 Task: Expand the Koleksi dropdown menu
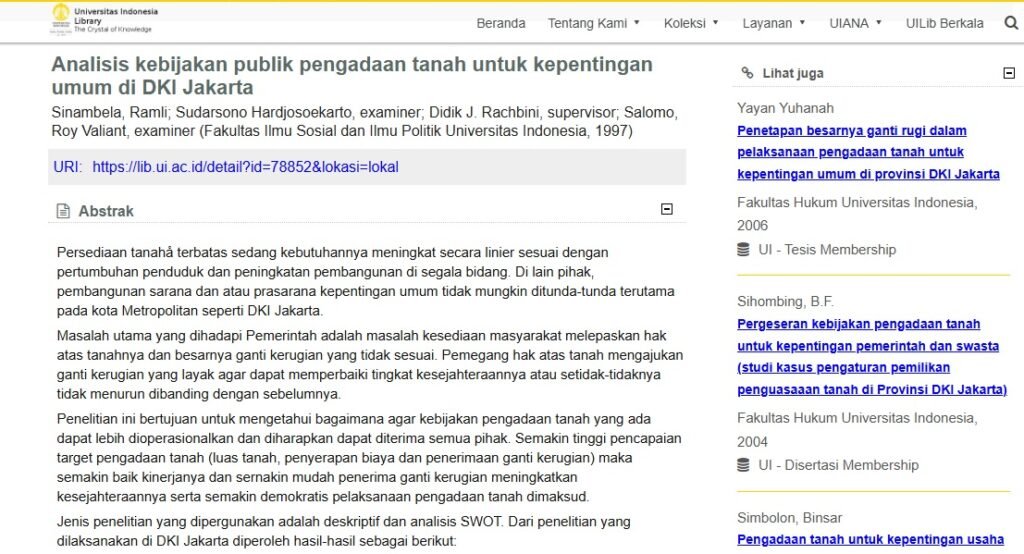691,23
